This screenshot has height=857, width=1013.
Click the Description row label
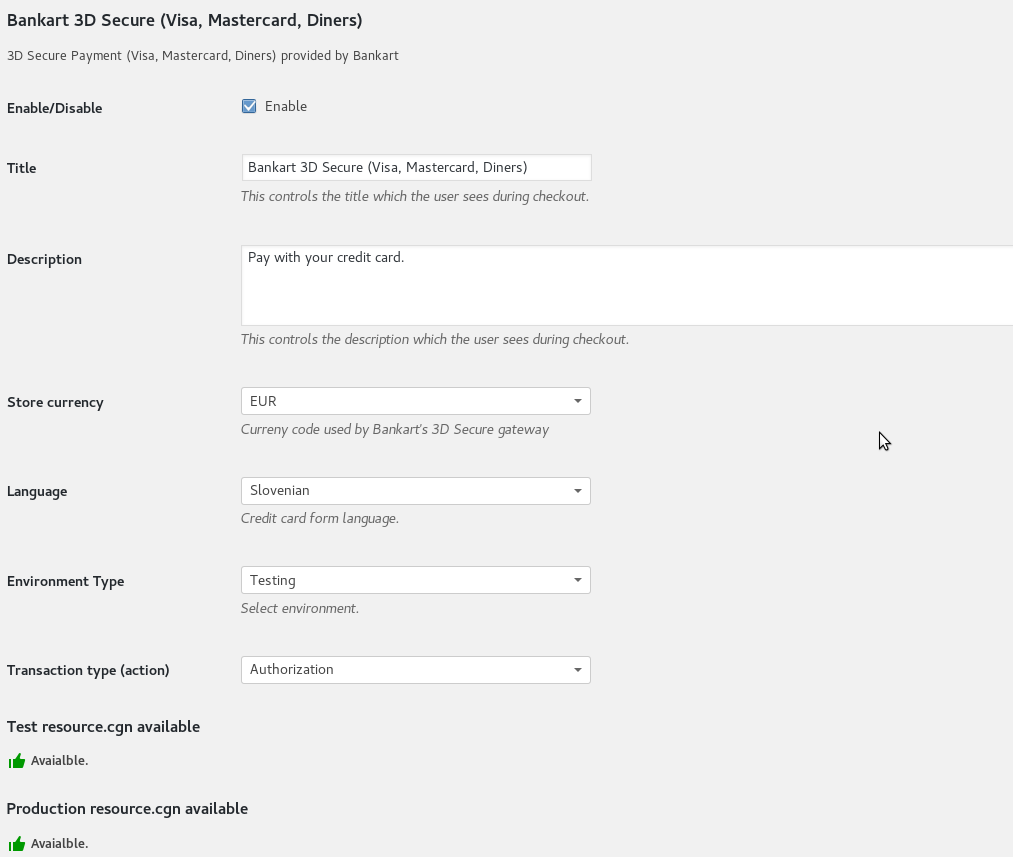pos(44,259)
